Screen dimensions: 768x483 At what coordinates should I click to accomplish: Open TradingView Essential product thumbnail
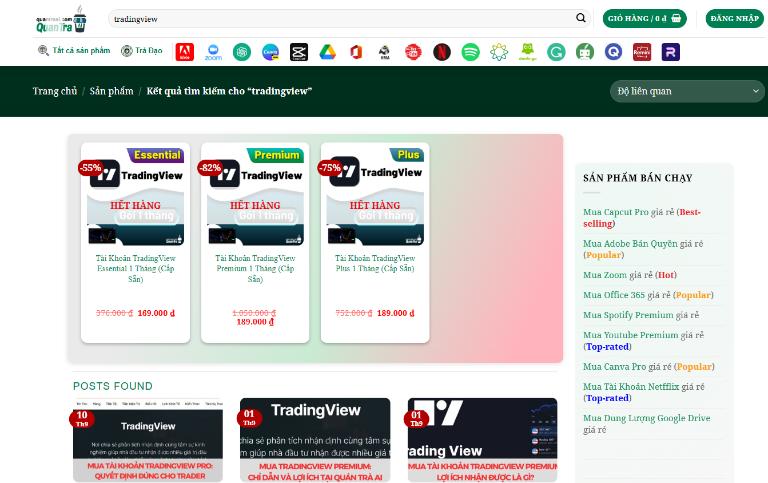click(135, 196)
